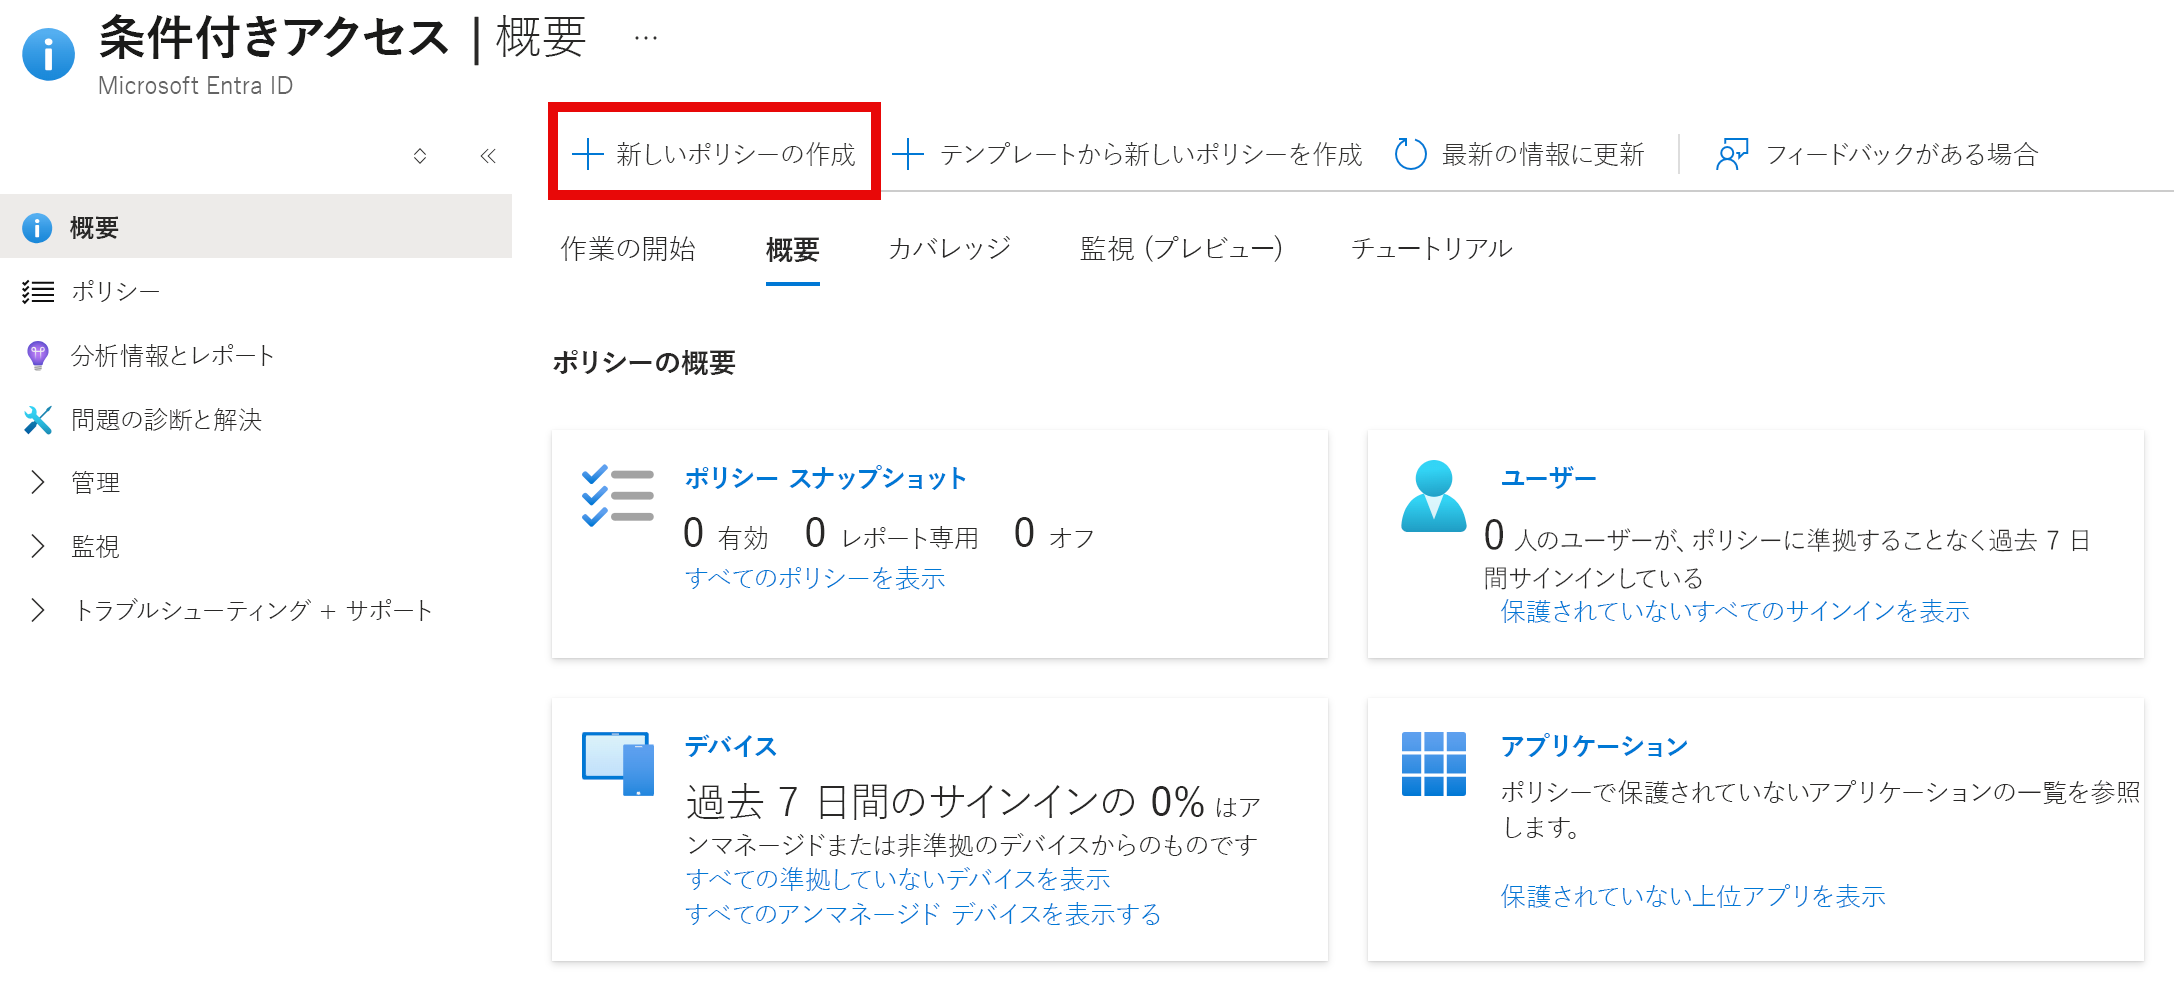2174x1006 pixels.
Task: Open 問題の診断と解決 label in the sidebar
Action: [166, 420]
